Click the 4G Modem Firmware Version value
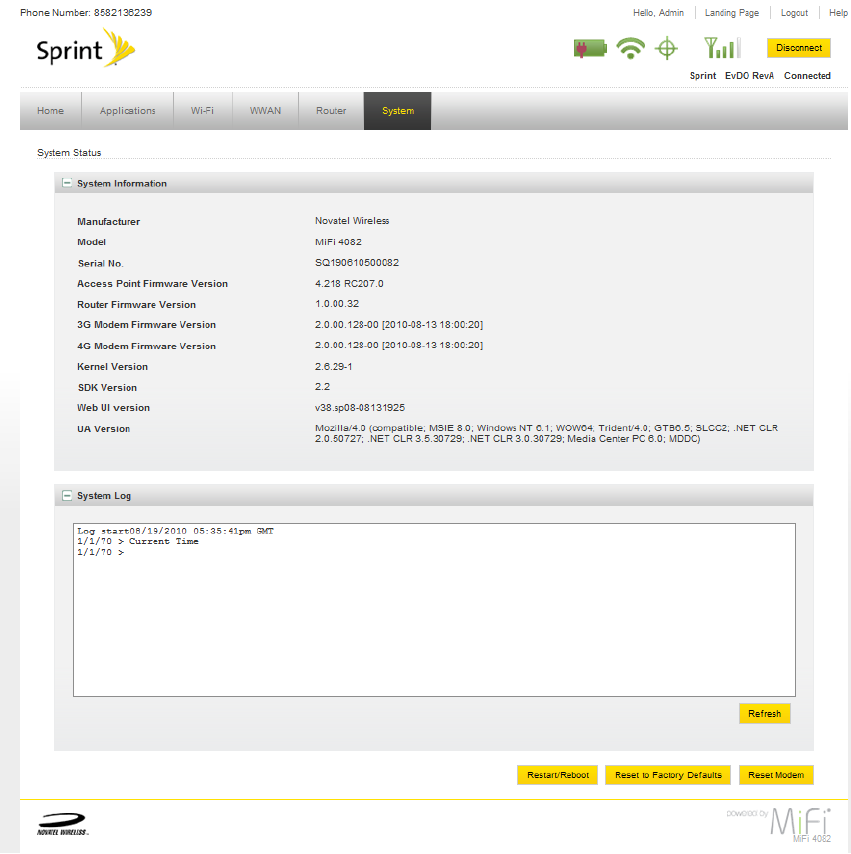The height and width of the screenshot is (854, 851). click(399, 345)
